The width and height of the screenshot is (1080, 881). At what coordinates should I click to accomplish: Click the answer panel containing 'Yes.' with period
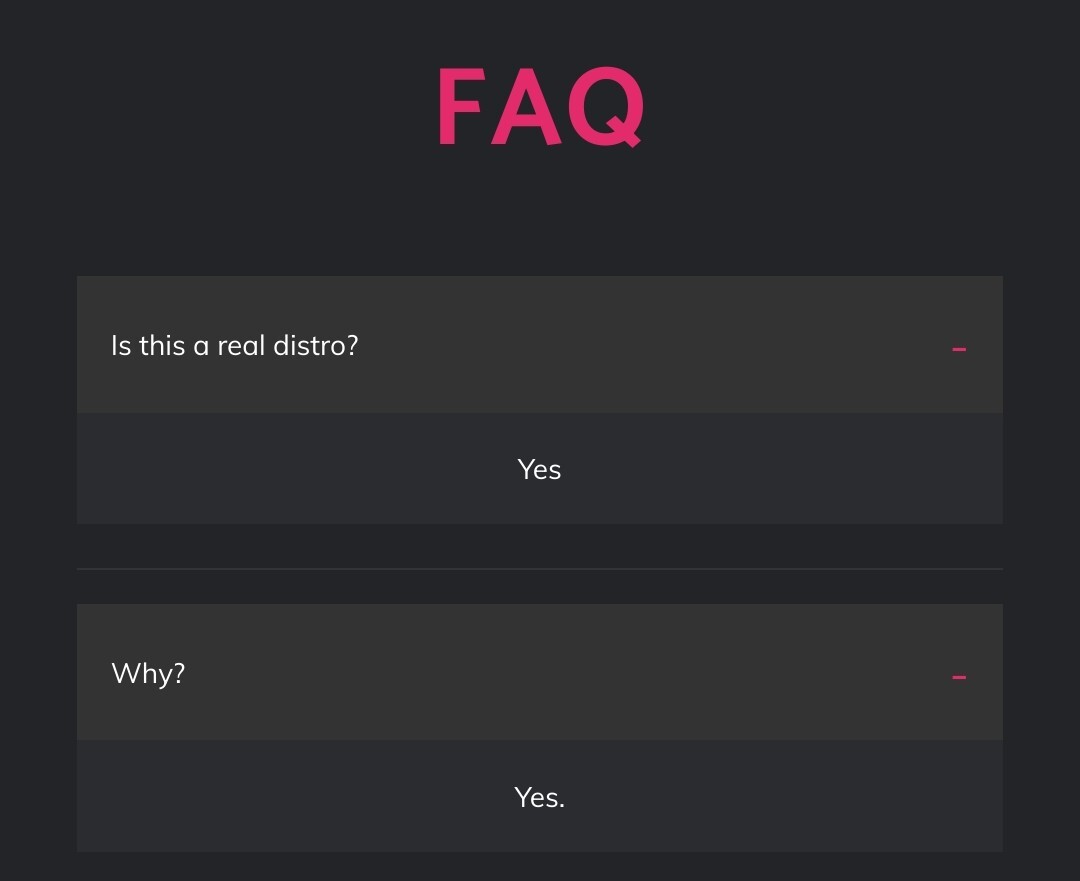(x=300, y=797)
